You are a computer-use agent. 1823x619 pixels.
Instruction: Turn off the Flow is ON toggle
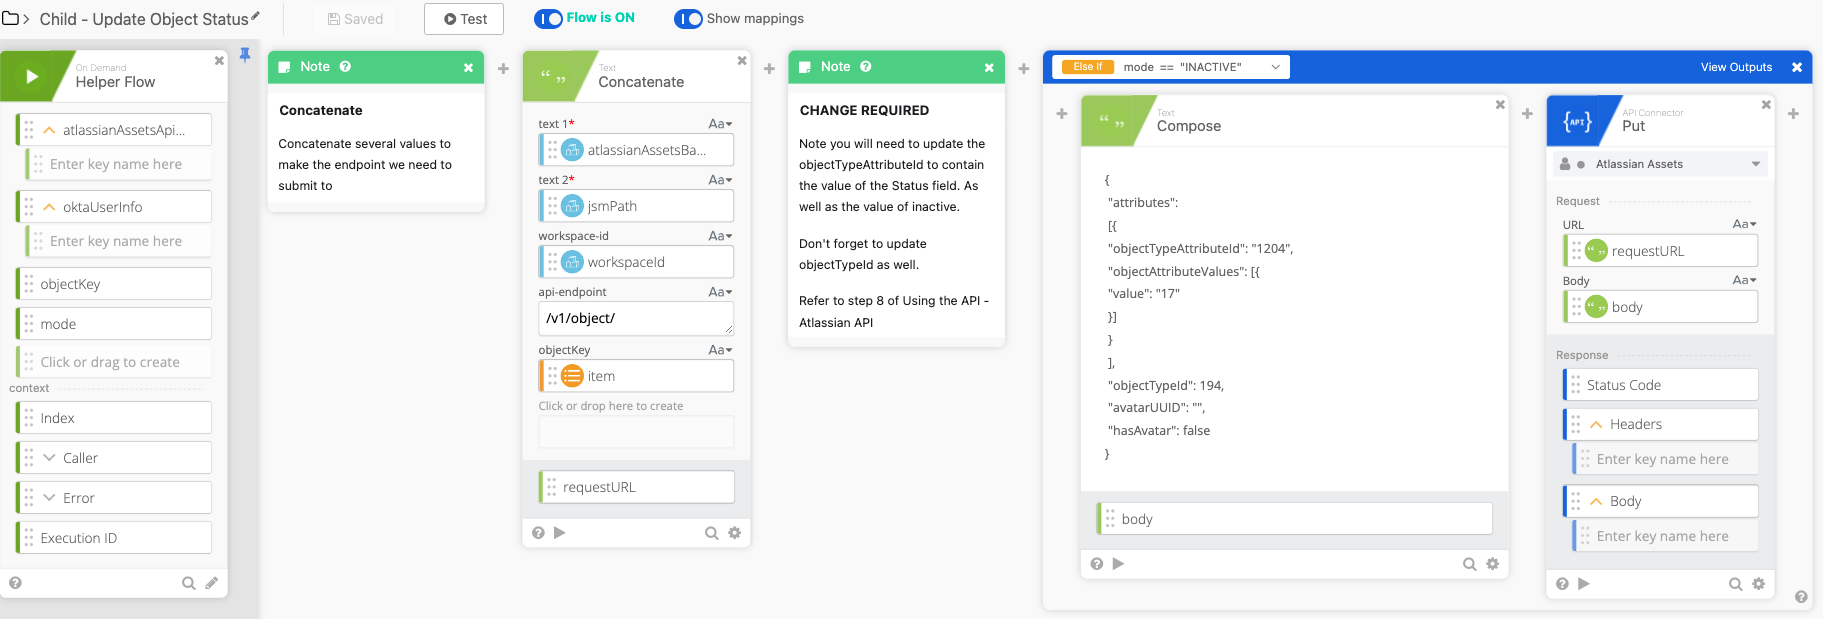(x=548, y=18)
